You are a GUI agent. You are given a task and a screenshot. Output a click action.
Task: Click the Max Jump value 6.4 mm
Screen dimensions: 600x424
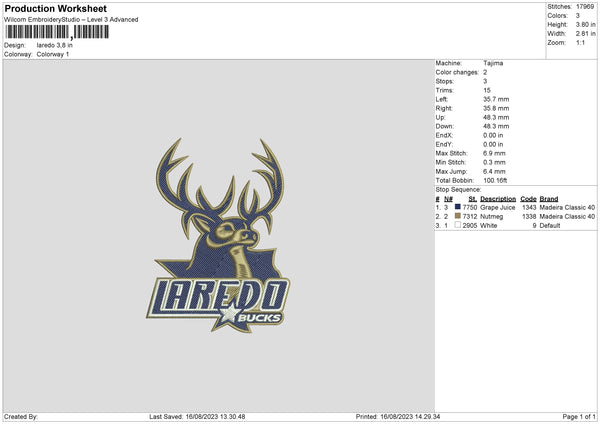click(x=494, y=171)
